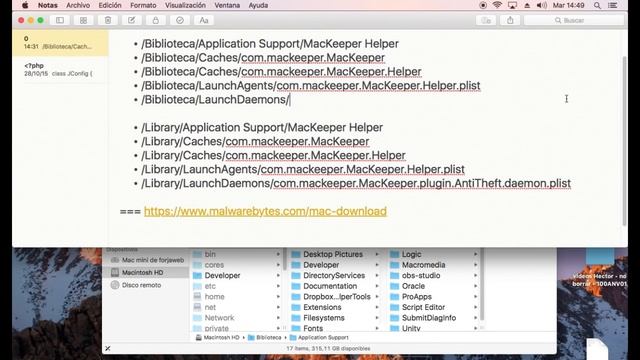Open the Formato menu
This screenshot has height=360, width=640.
[x=143, y=5]
